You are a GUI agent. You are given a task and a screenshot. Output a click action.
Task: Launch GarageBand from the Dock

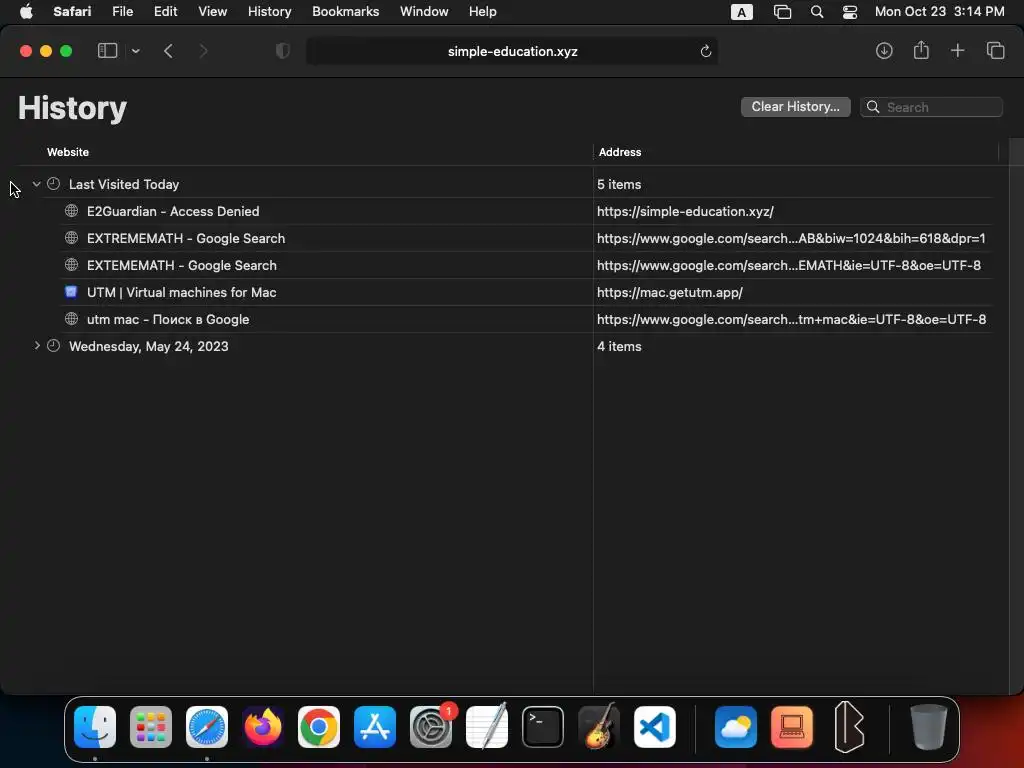[599, 727]
